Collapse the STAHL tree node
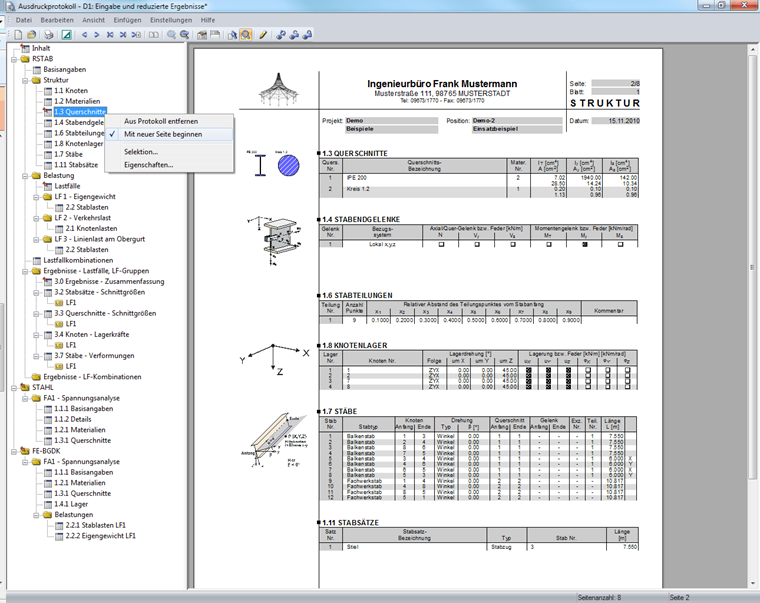760x603 pixels. tap(14, 386)
